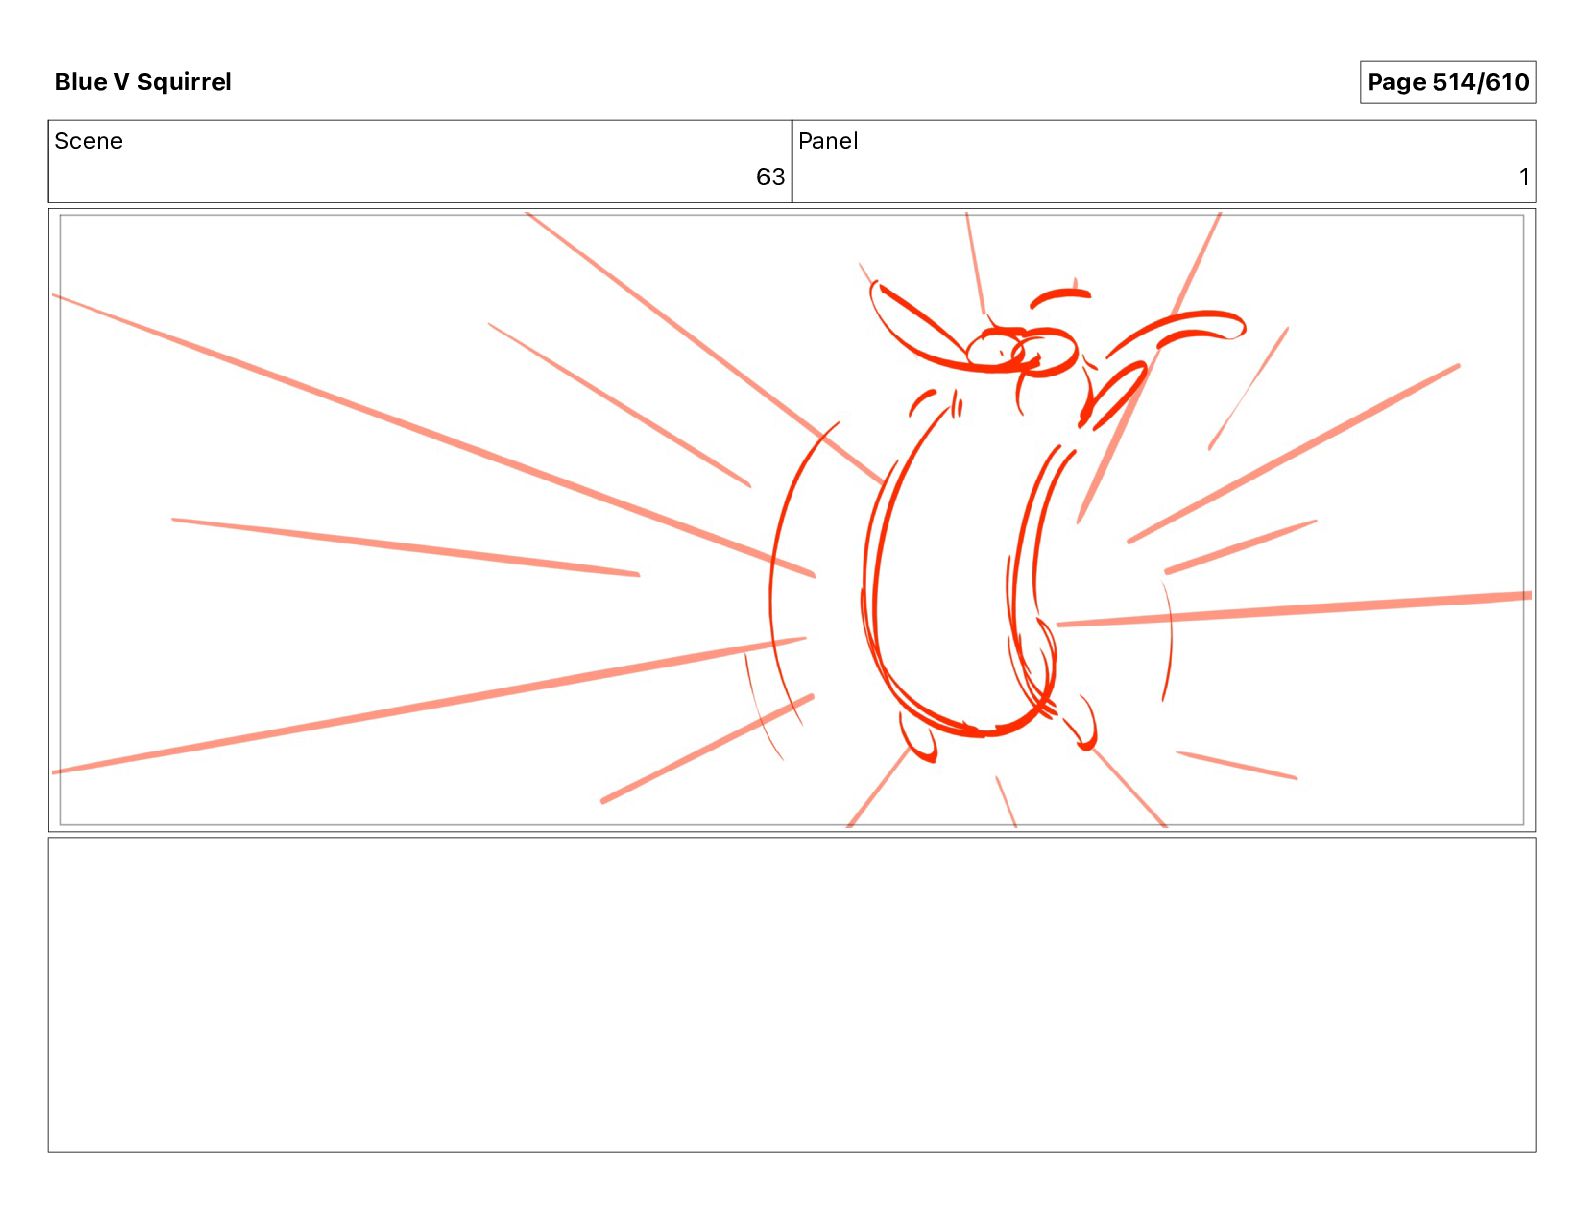Click the empty notes box below the sketch
The image size is (1584, 1224).
tap(792, 995)
